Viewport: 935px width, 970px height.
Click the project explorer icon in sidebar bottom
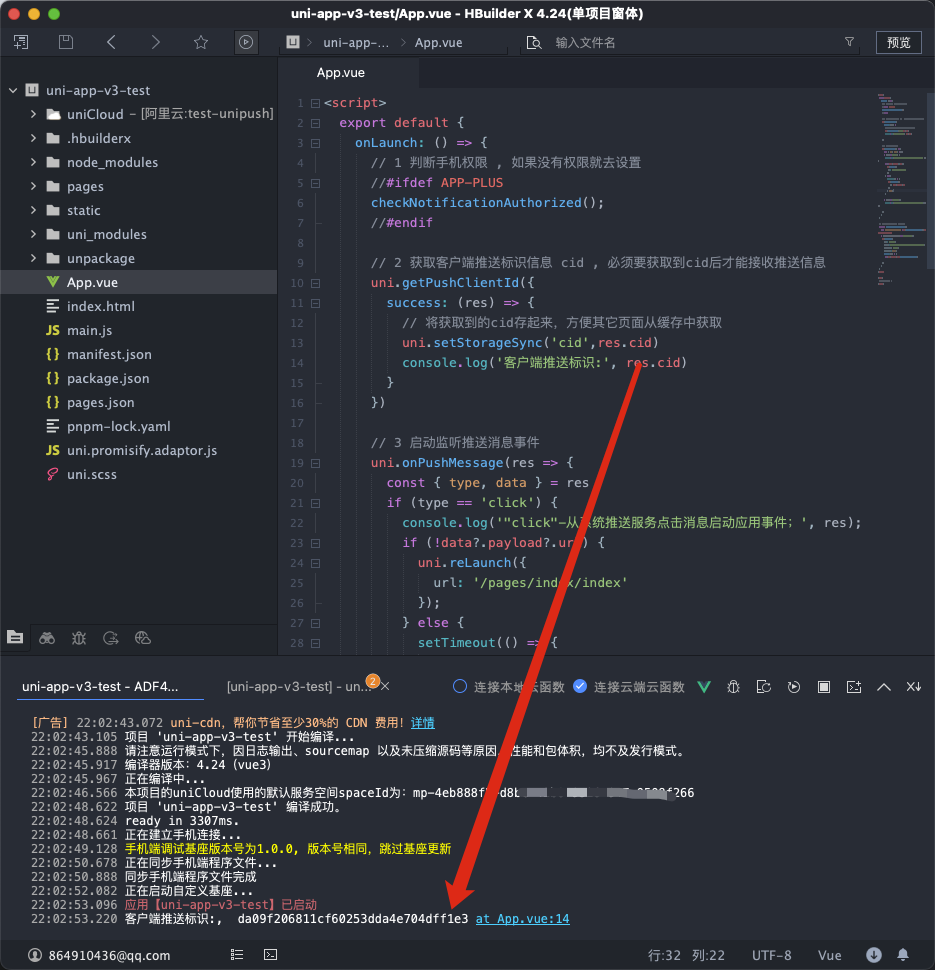(x=15, y=637)
